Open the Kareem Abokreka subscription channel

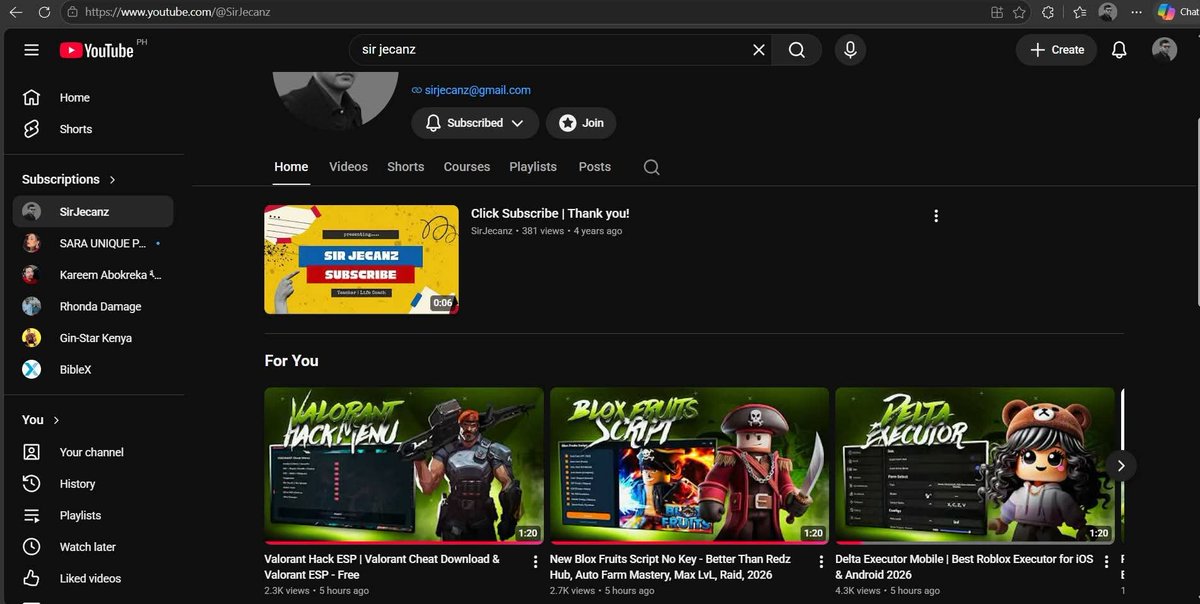click(x=93, y=275)
